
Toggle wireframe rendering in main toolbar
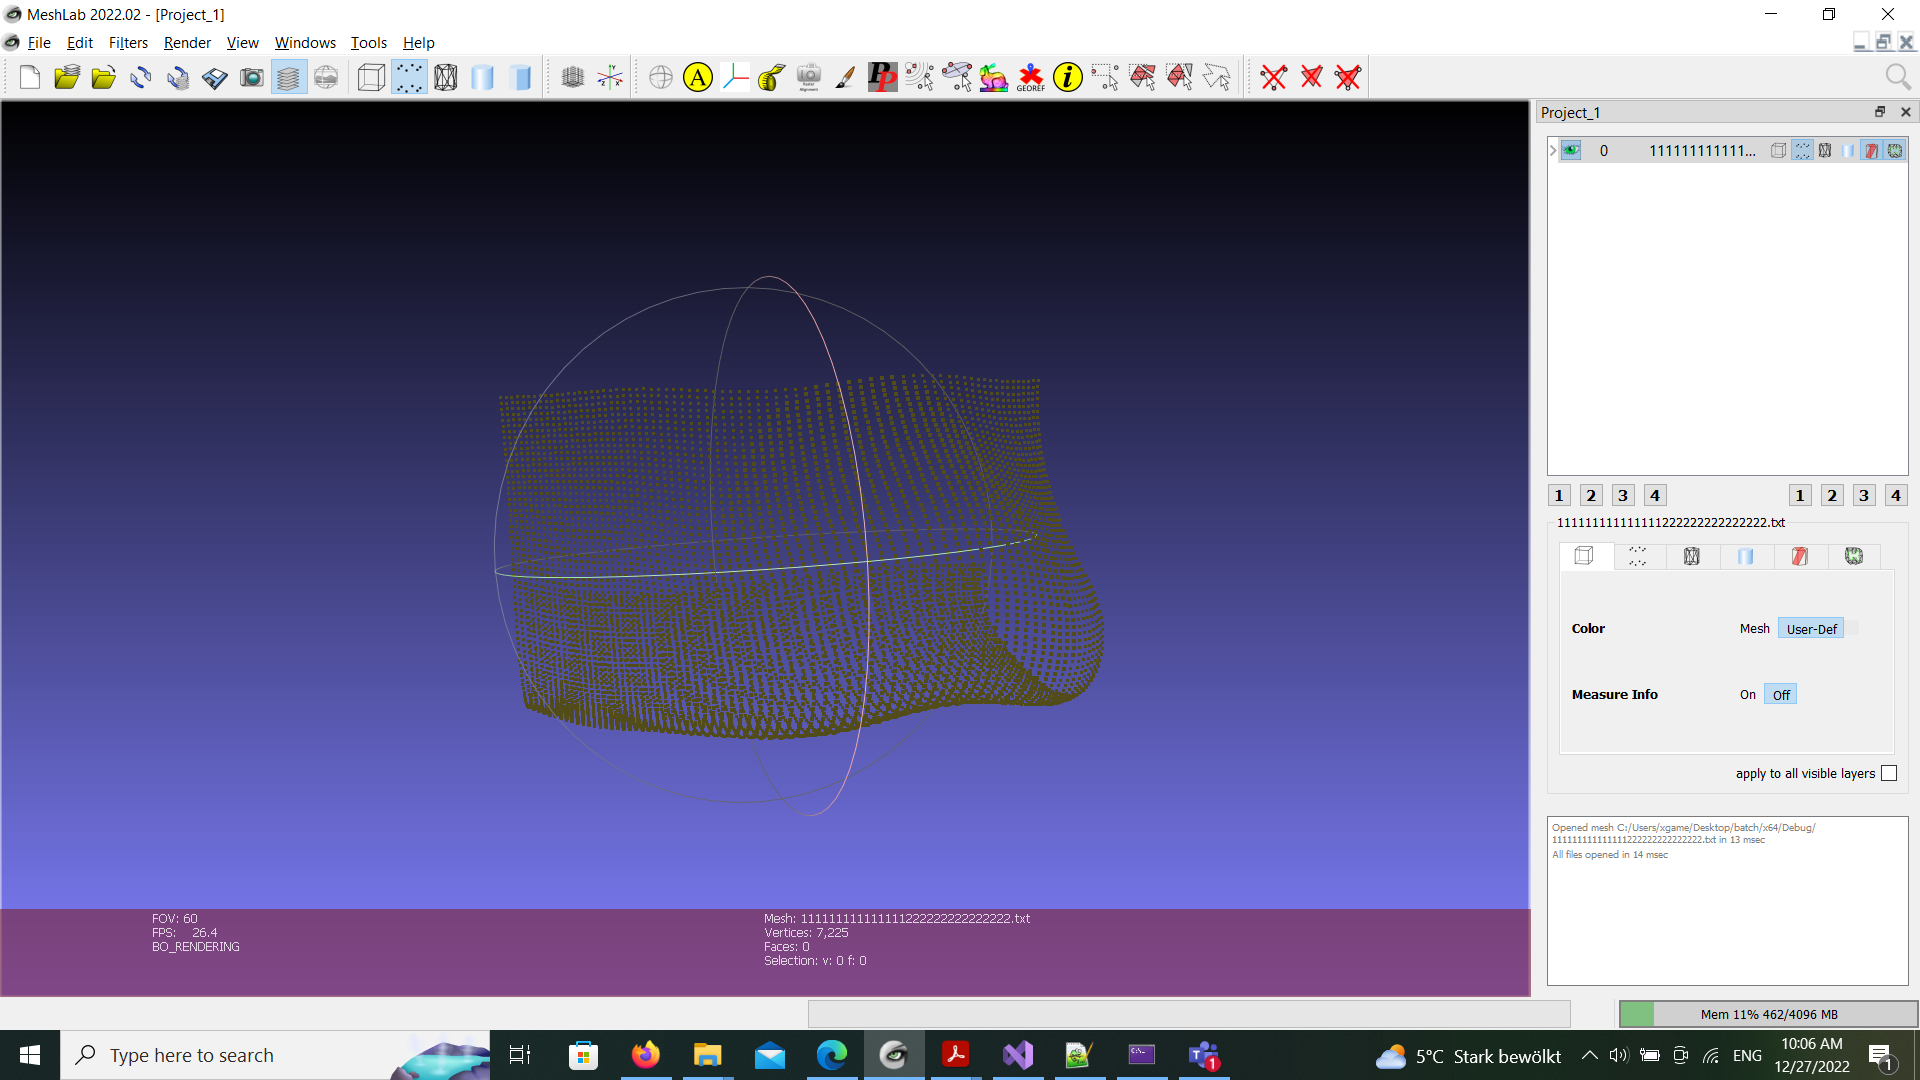coord(446,77)
